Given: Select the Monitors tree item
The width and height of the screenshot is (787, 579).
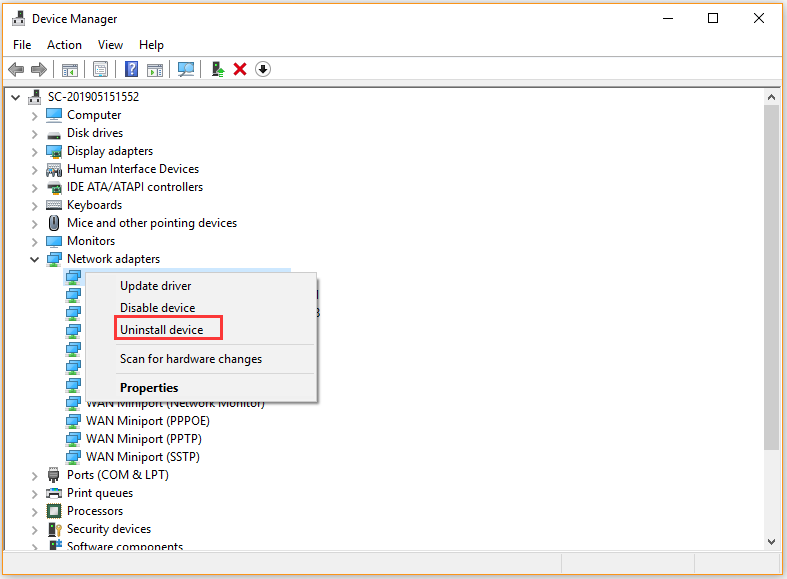Looking at the screenshot, I should (x=91, y=241).
